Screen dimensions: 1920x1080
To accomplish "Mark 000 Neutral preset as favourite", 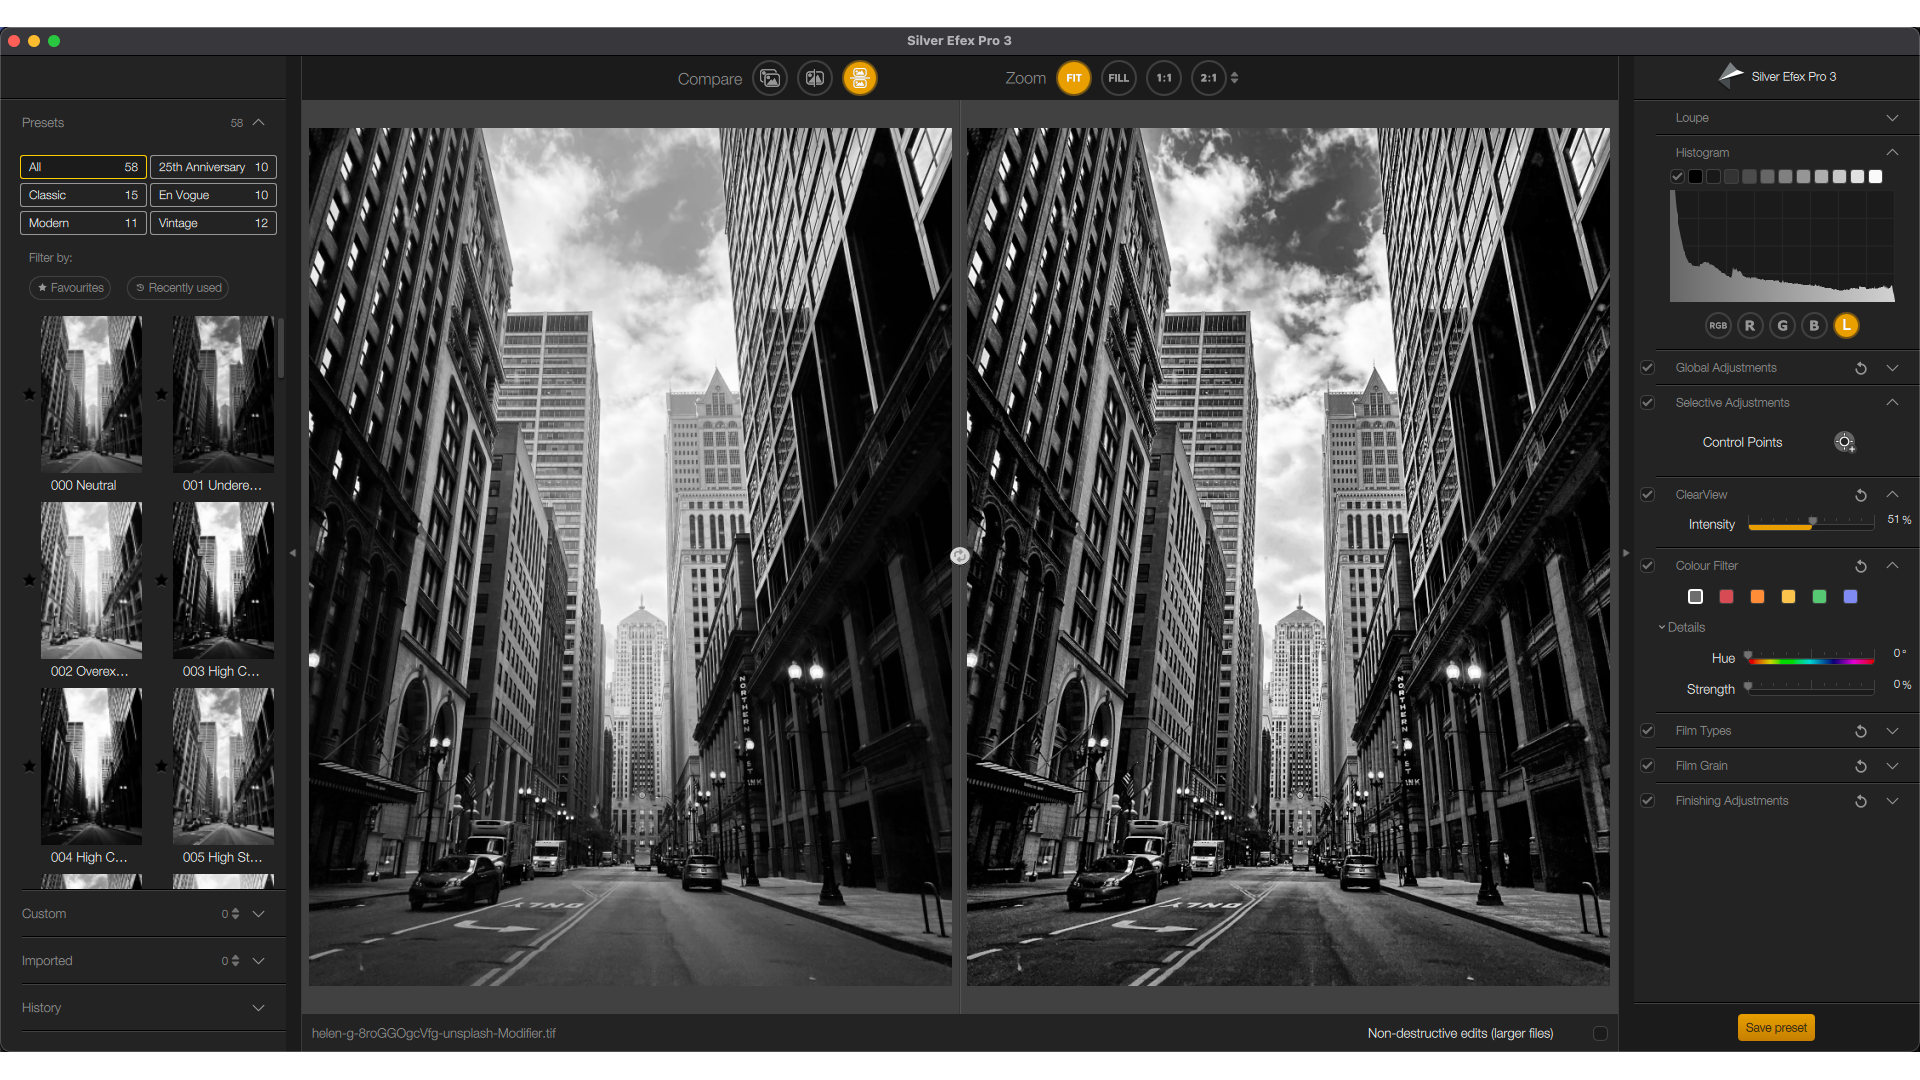I will click(30, 394).
